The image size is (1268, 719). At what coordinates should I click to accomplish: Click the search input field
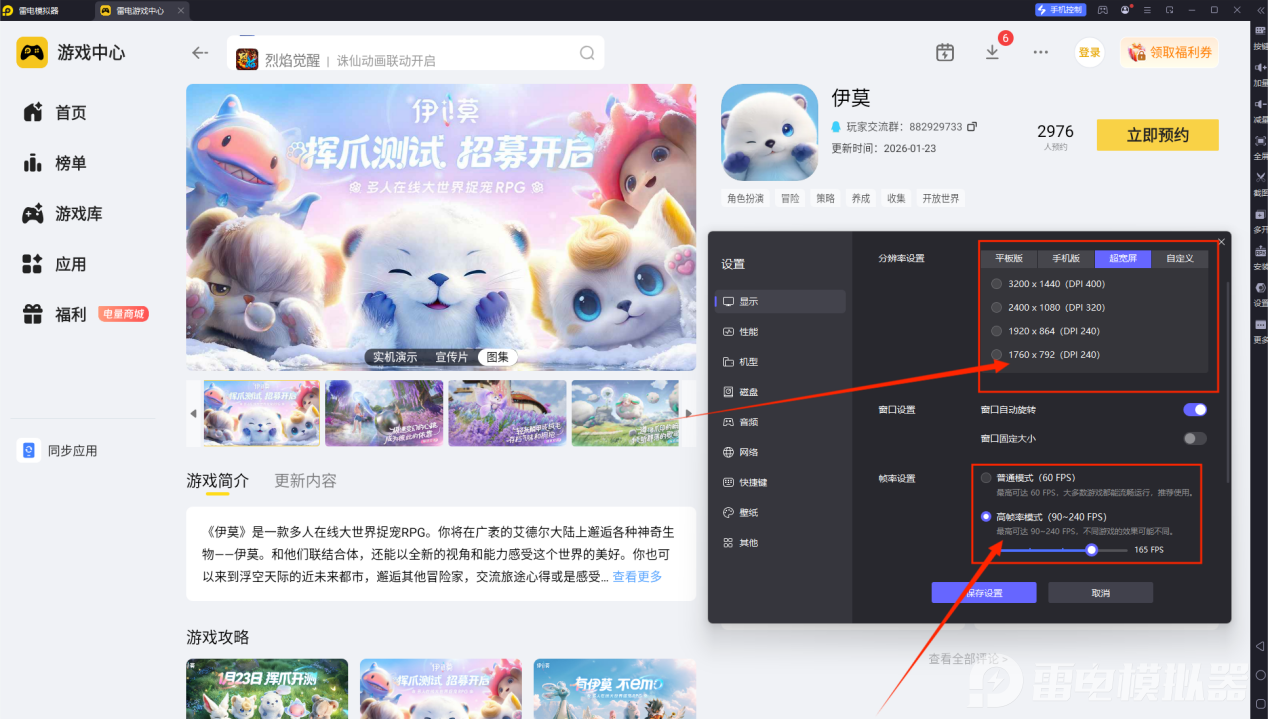pos(415,54)
